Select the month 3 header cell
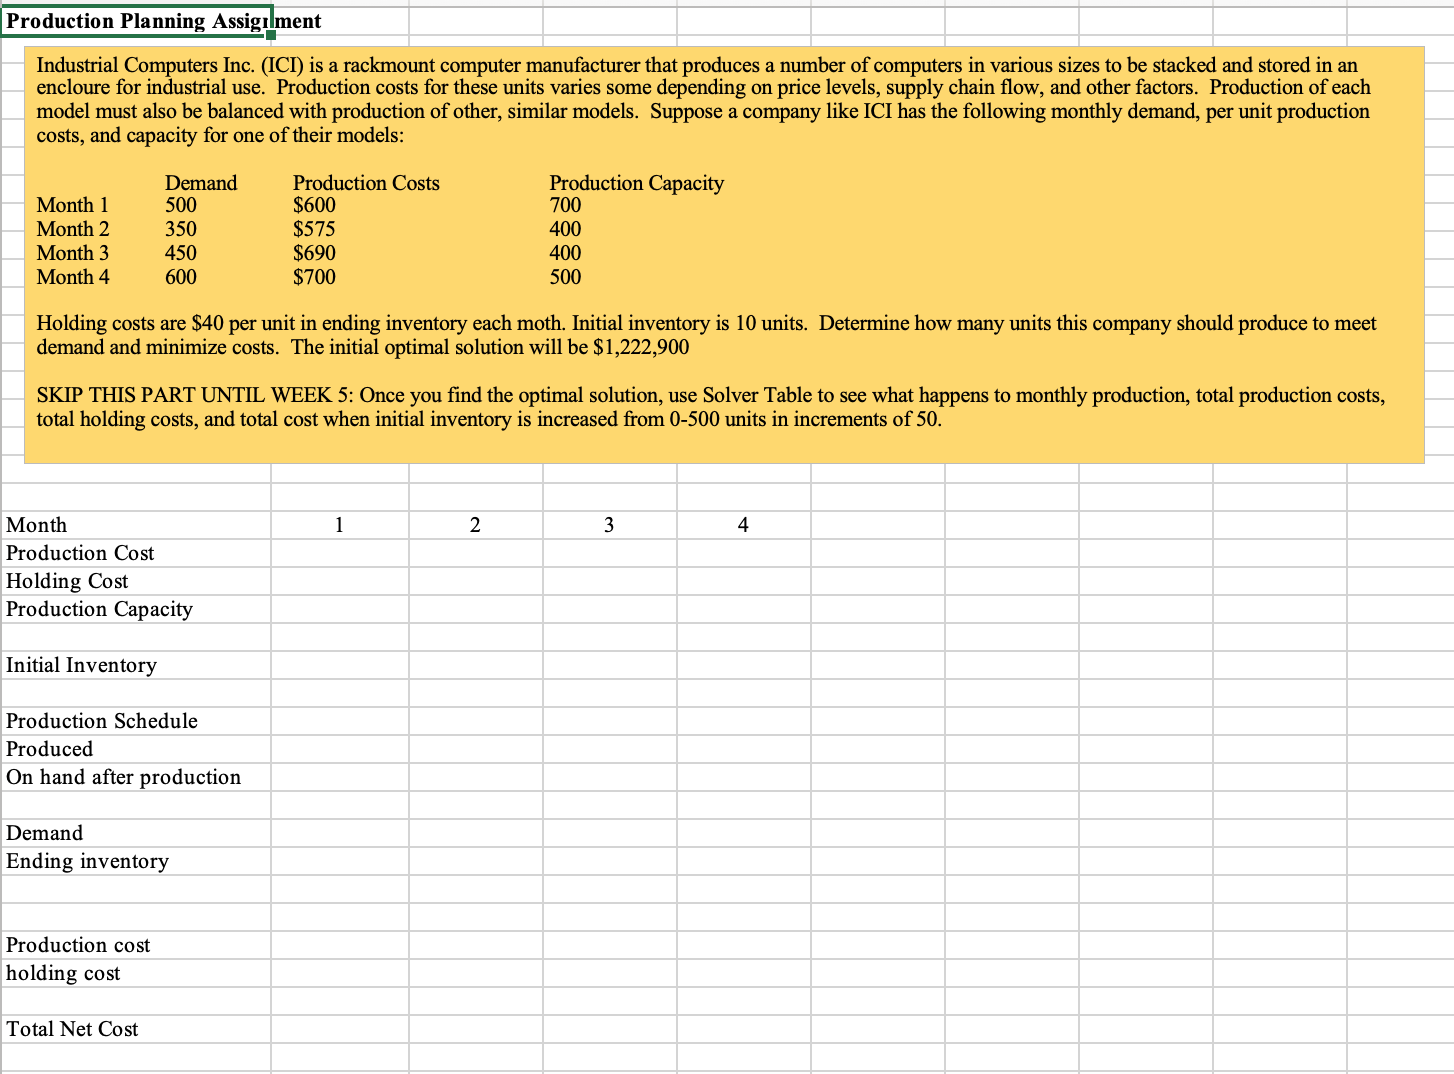 point(610,525)
